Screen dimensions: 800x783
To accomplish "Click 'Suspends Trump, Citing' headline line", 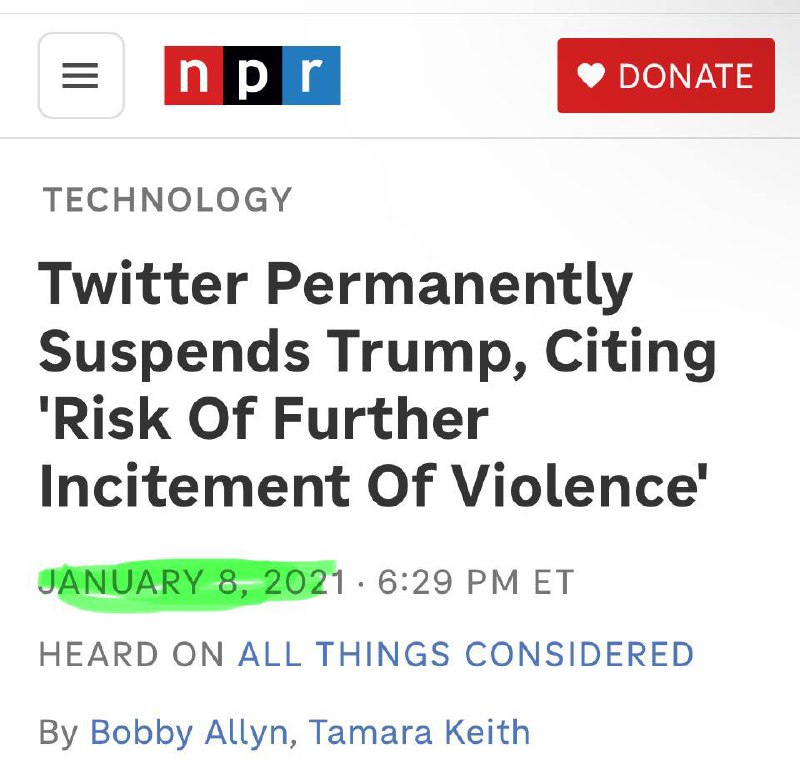I will coord(378,353).
